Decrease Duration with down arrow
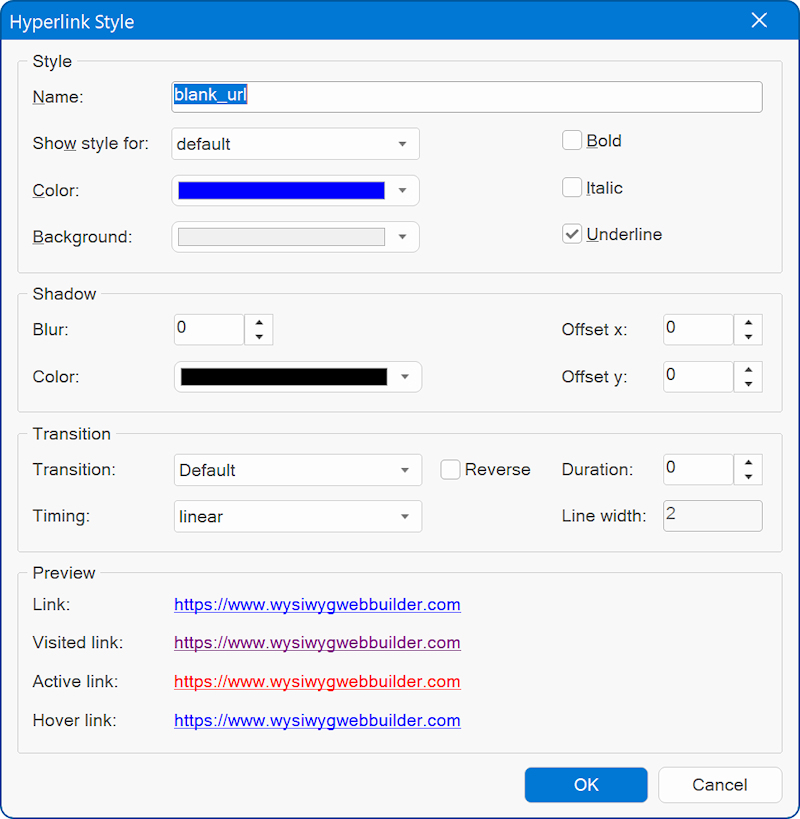800x819 pixels. [x=748, y=476]
